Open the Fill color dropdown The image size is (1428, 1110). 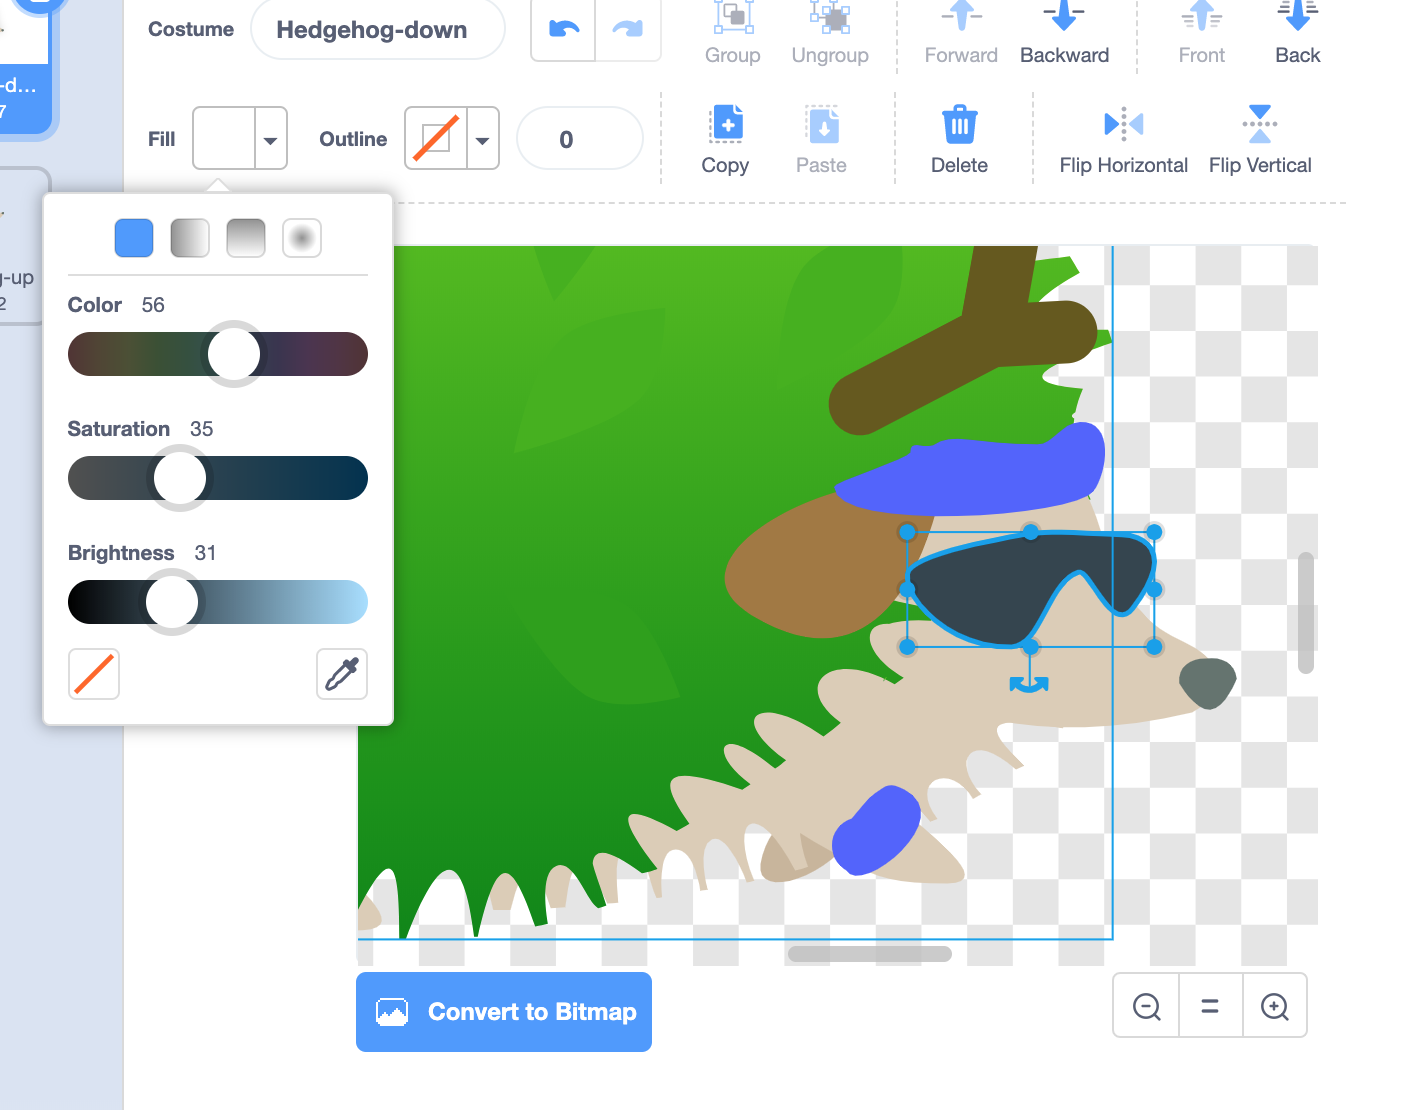click(268, 138)
